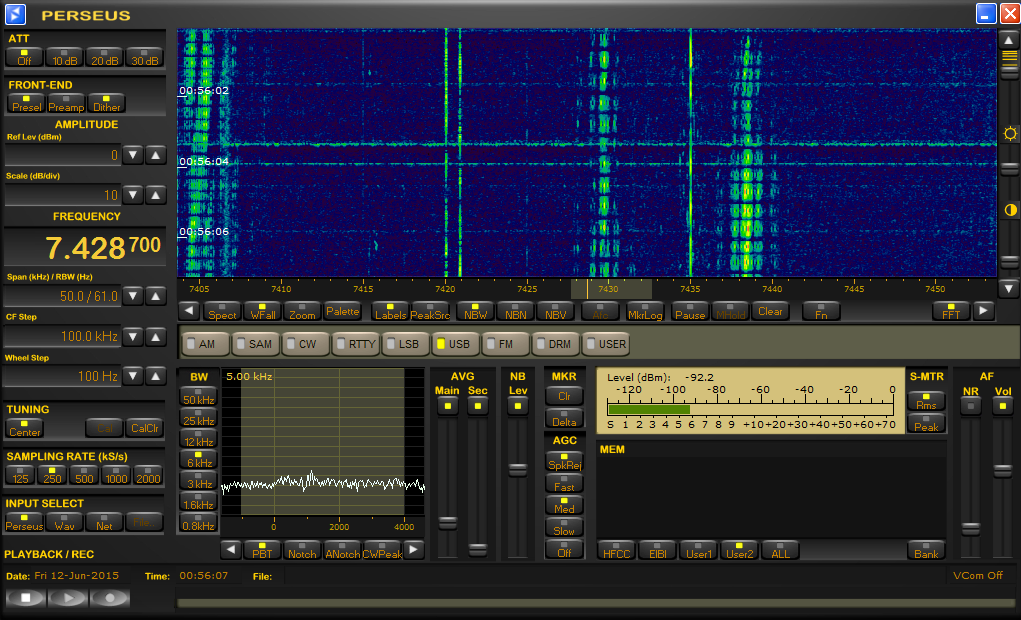
Task: Set sampling rate to 500 kS/s
Action: (x=85, y=475)
